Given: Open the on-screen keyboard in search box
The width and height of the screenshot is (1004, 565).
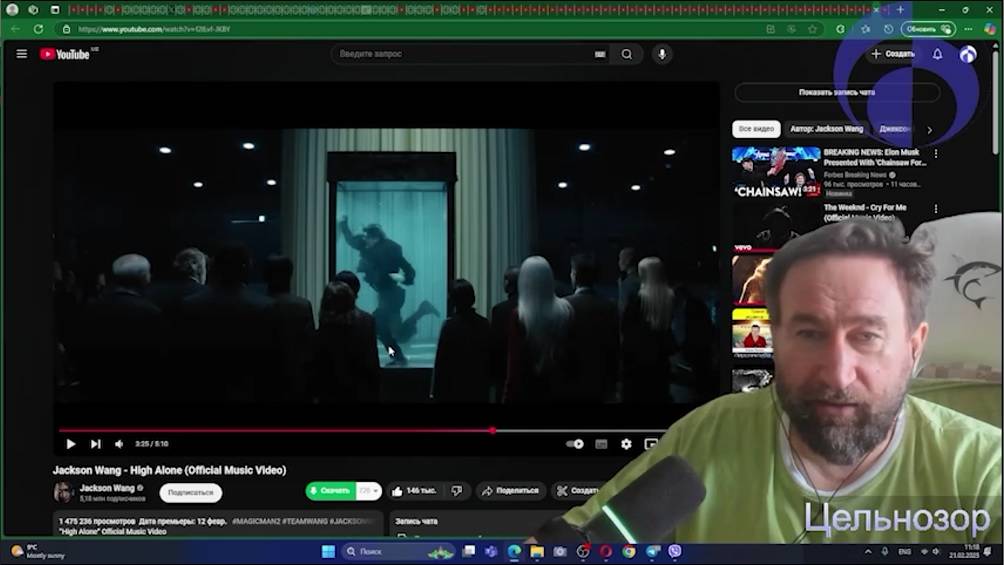Looking at the screenshot, I should pos(600,54).
